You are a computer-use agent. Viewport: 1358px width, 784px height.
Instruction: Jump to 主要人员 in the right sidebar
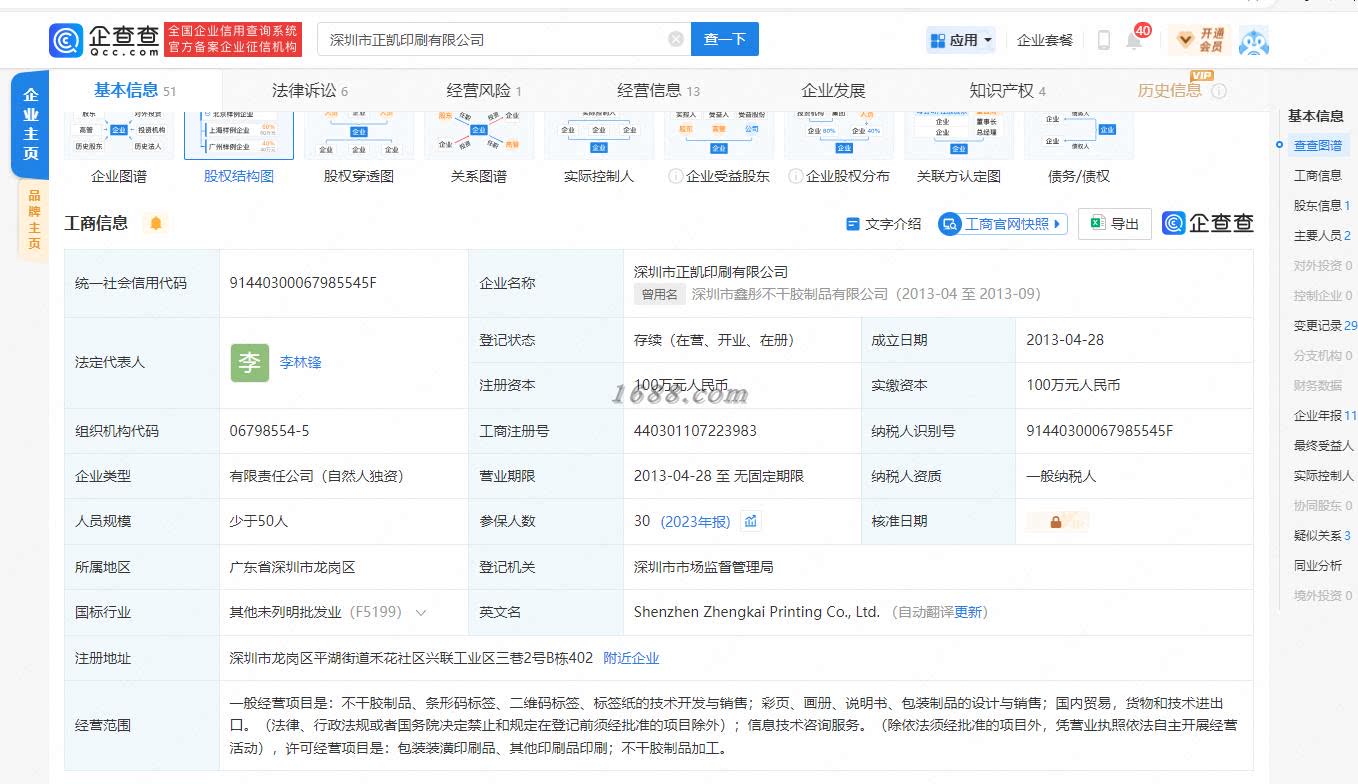coord(1322,236)
